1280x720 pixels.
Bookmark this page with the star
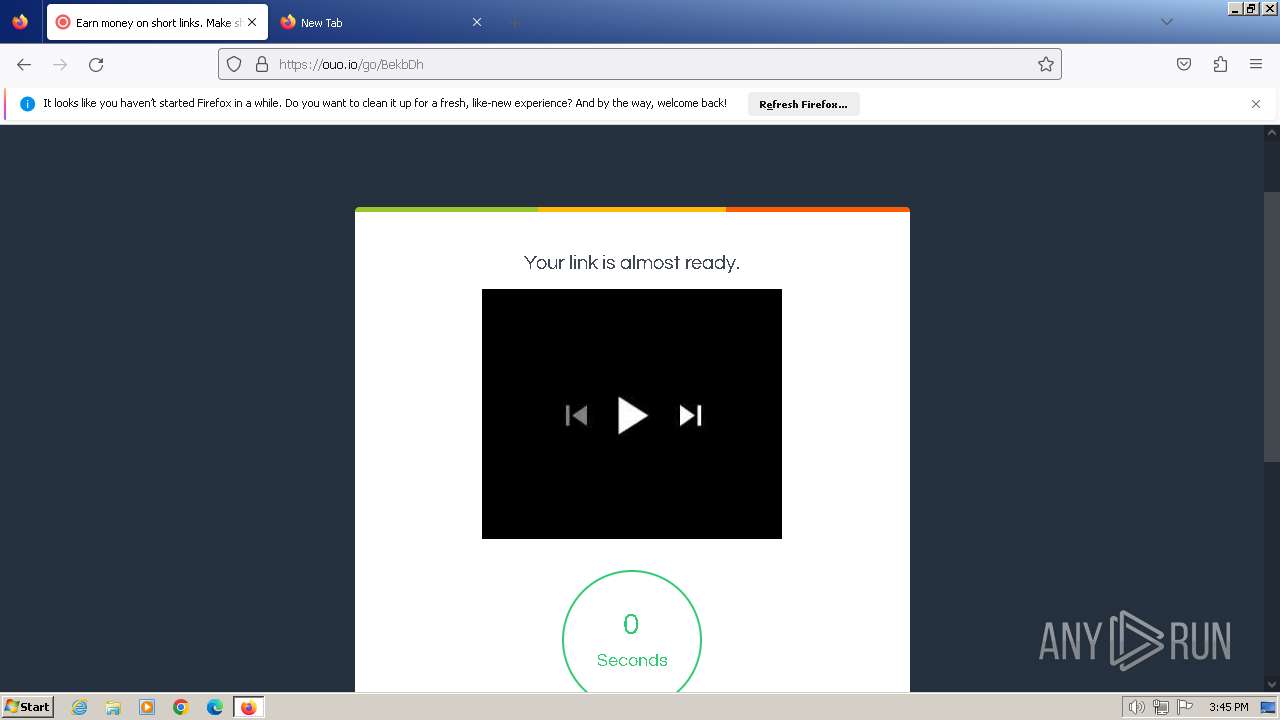click(1046, 64)
